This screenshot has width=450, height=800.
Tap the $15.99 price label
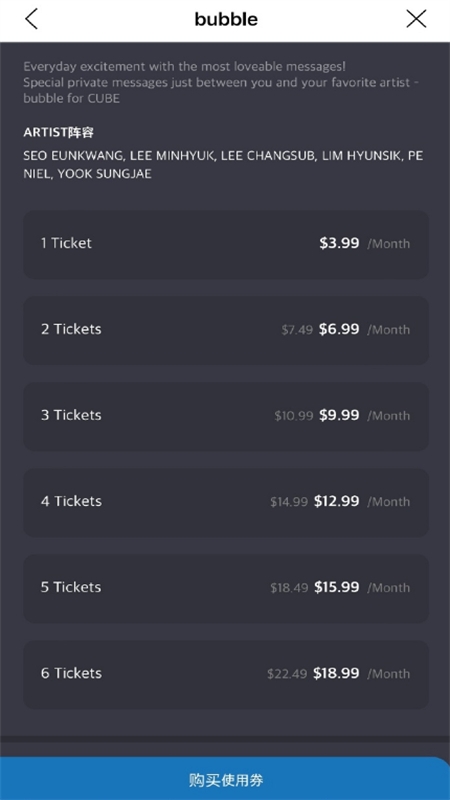tap(337, 587)
